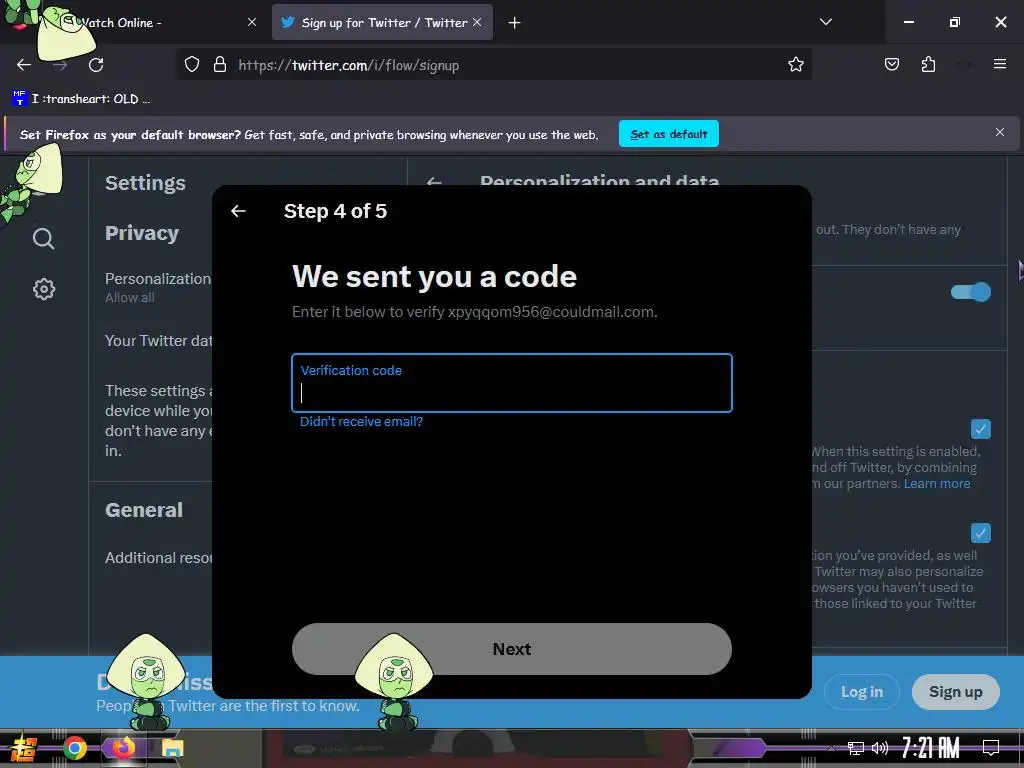Screen dimensions: 1024x768
Task: Open the Extensions puzzle icon
Action: point(928,64)
